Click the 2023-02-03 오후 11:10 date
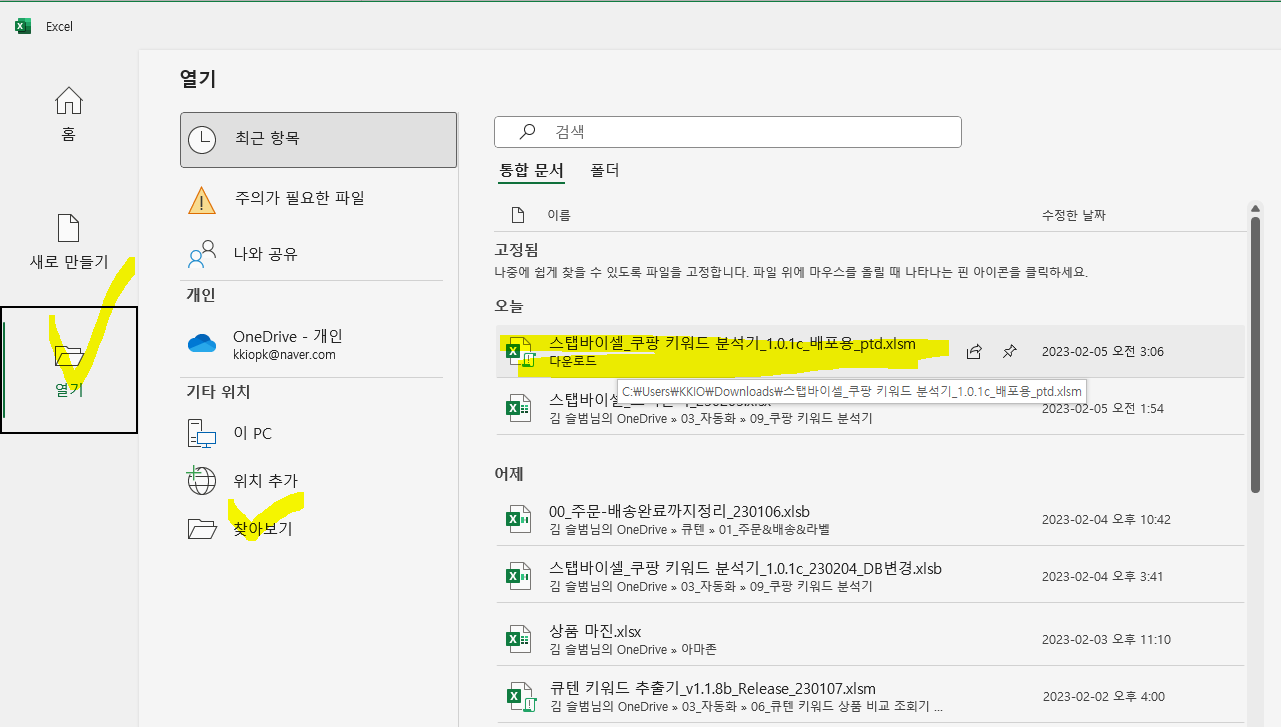1281x727 pixels. point(1106,639)
